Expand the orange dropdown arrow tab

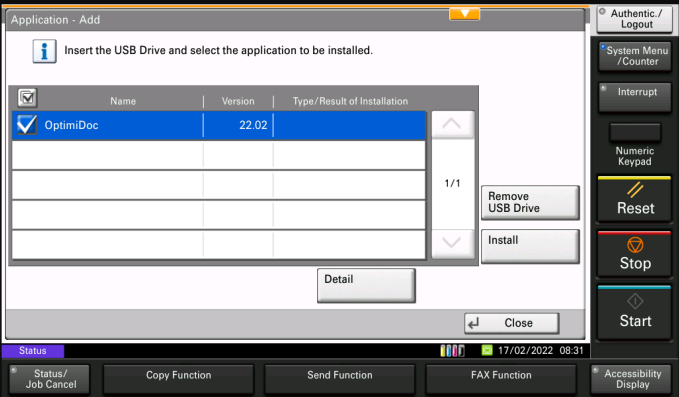click(464, 14)
